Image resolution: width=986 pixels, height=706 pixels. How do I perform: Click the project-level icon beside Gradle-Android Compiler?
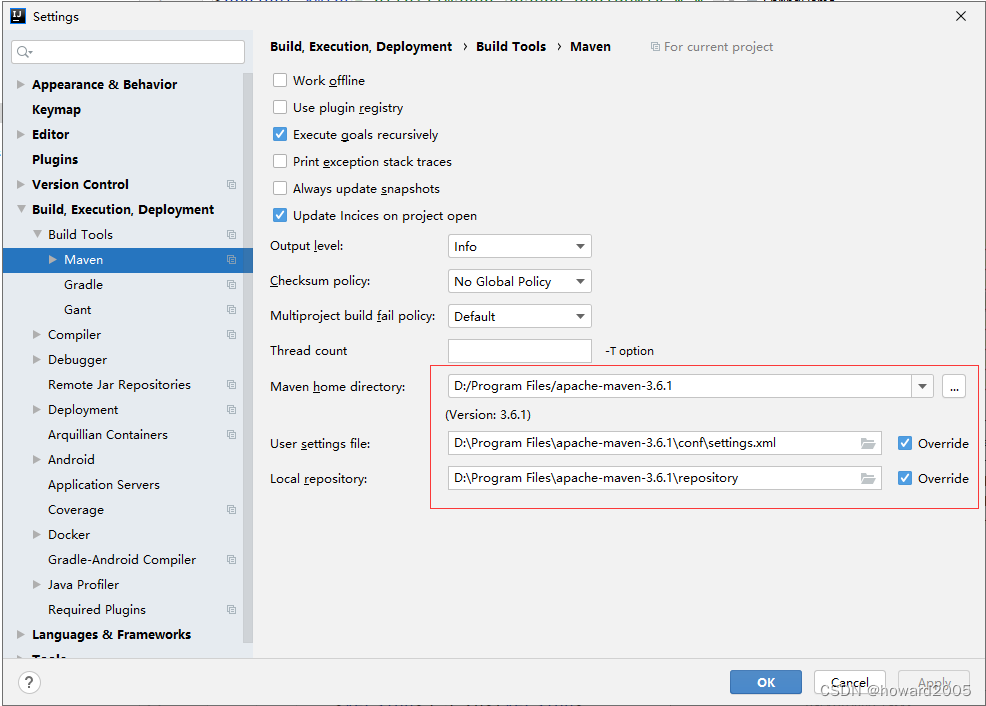coord(231,560)
